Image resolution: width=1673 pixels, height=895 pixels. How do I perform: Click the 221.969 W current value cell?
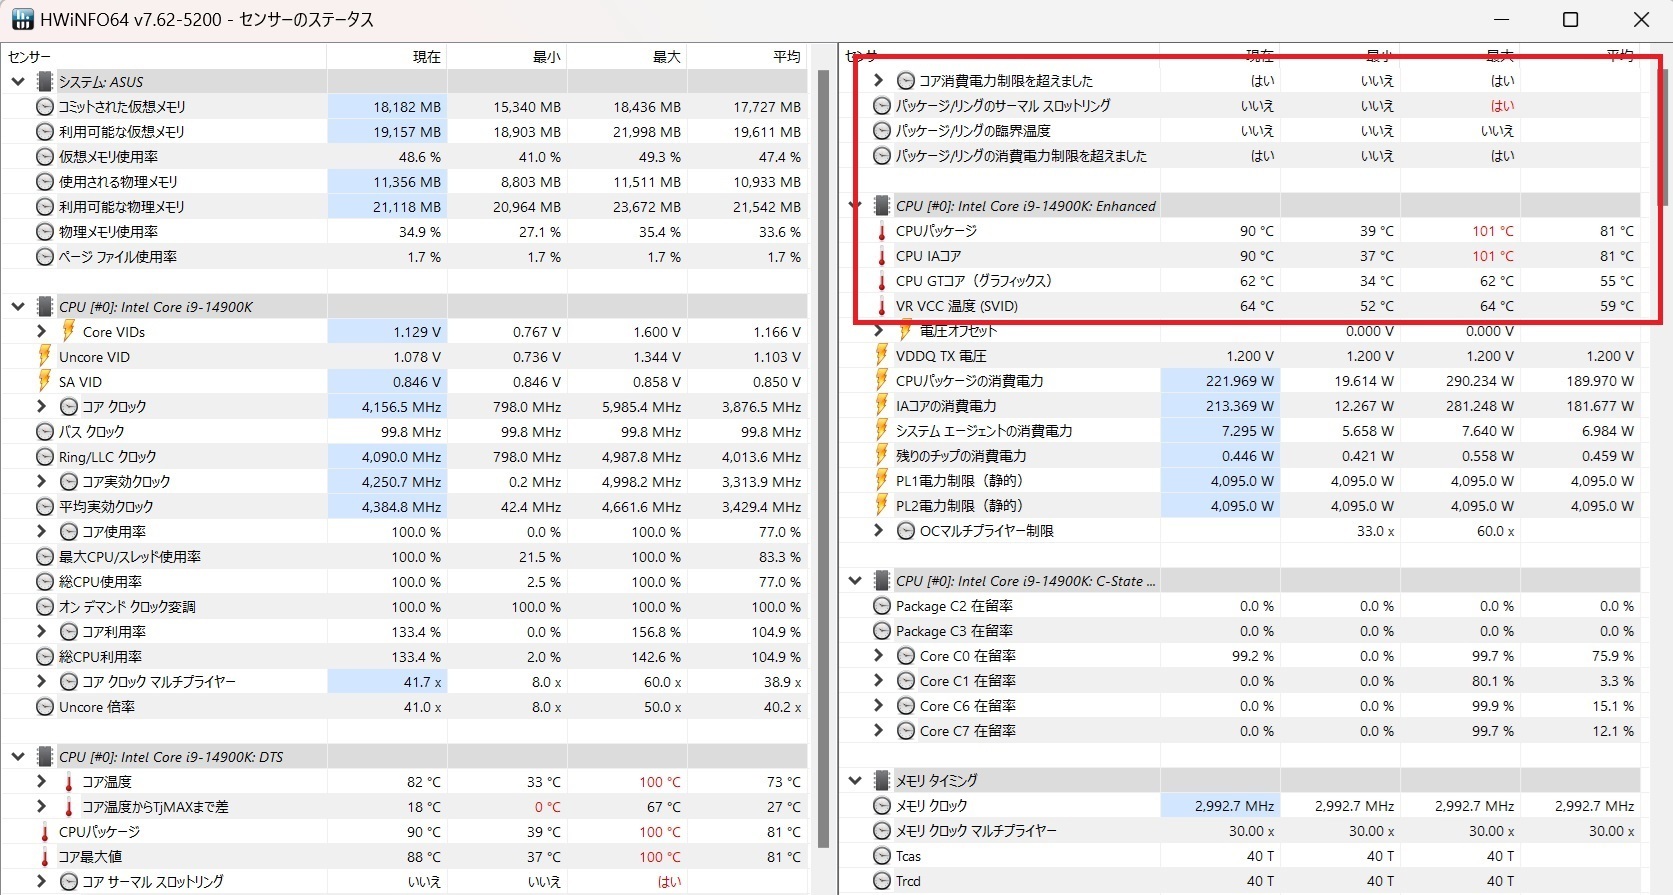pyautogui.click(x=1220, y=380)
